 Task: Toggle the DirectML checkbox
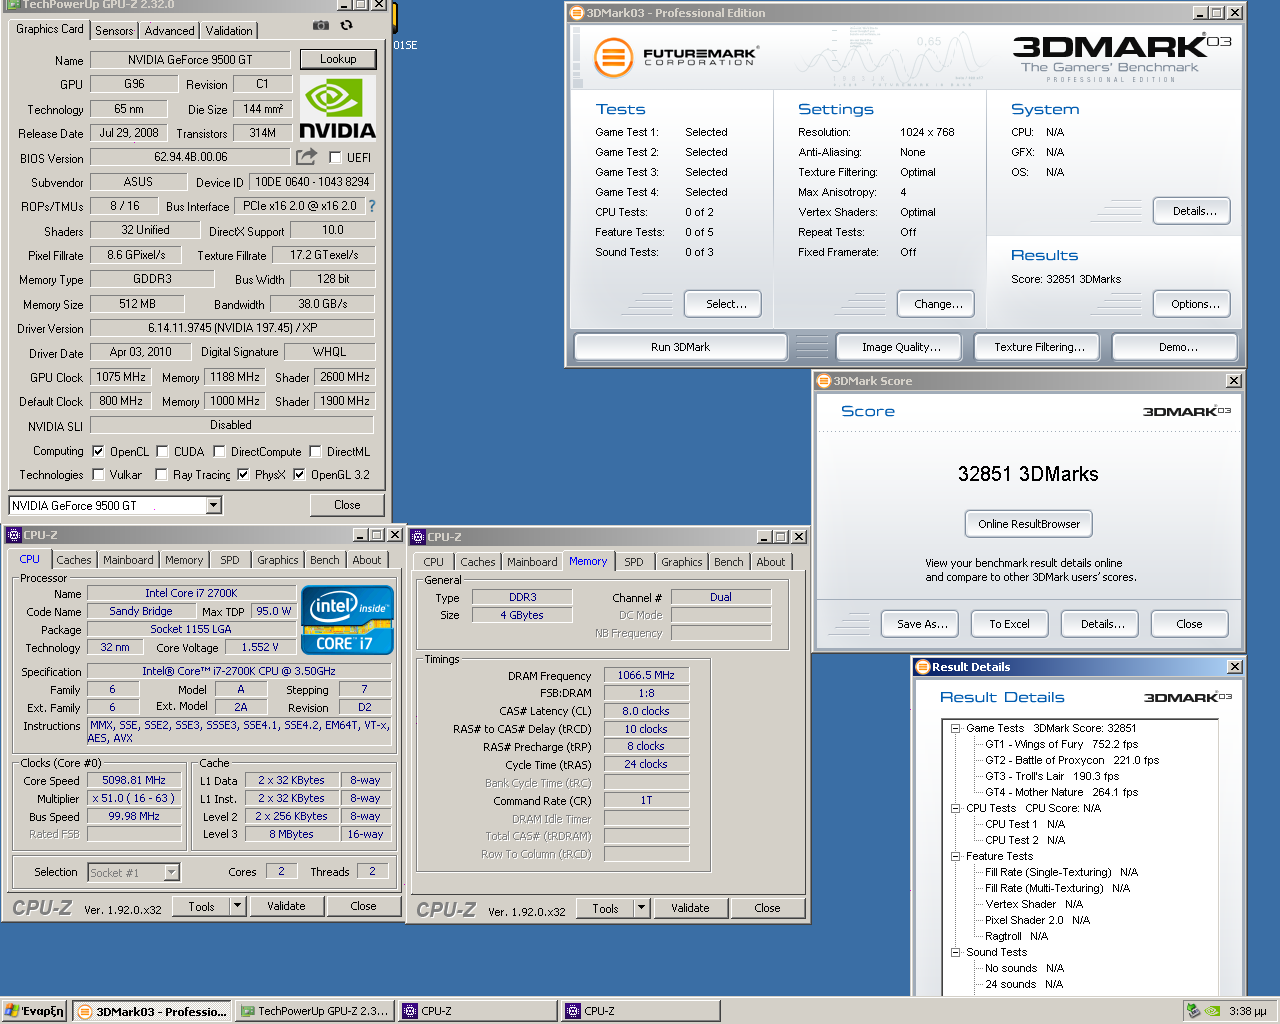(x=315, y=452)
